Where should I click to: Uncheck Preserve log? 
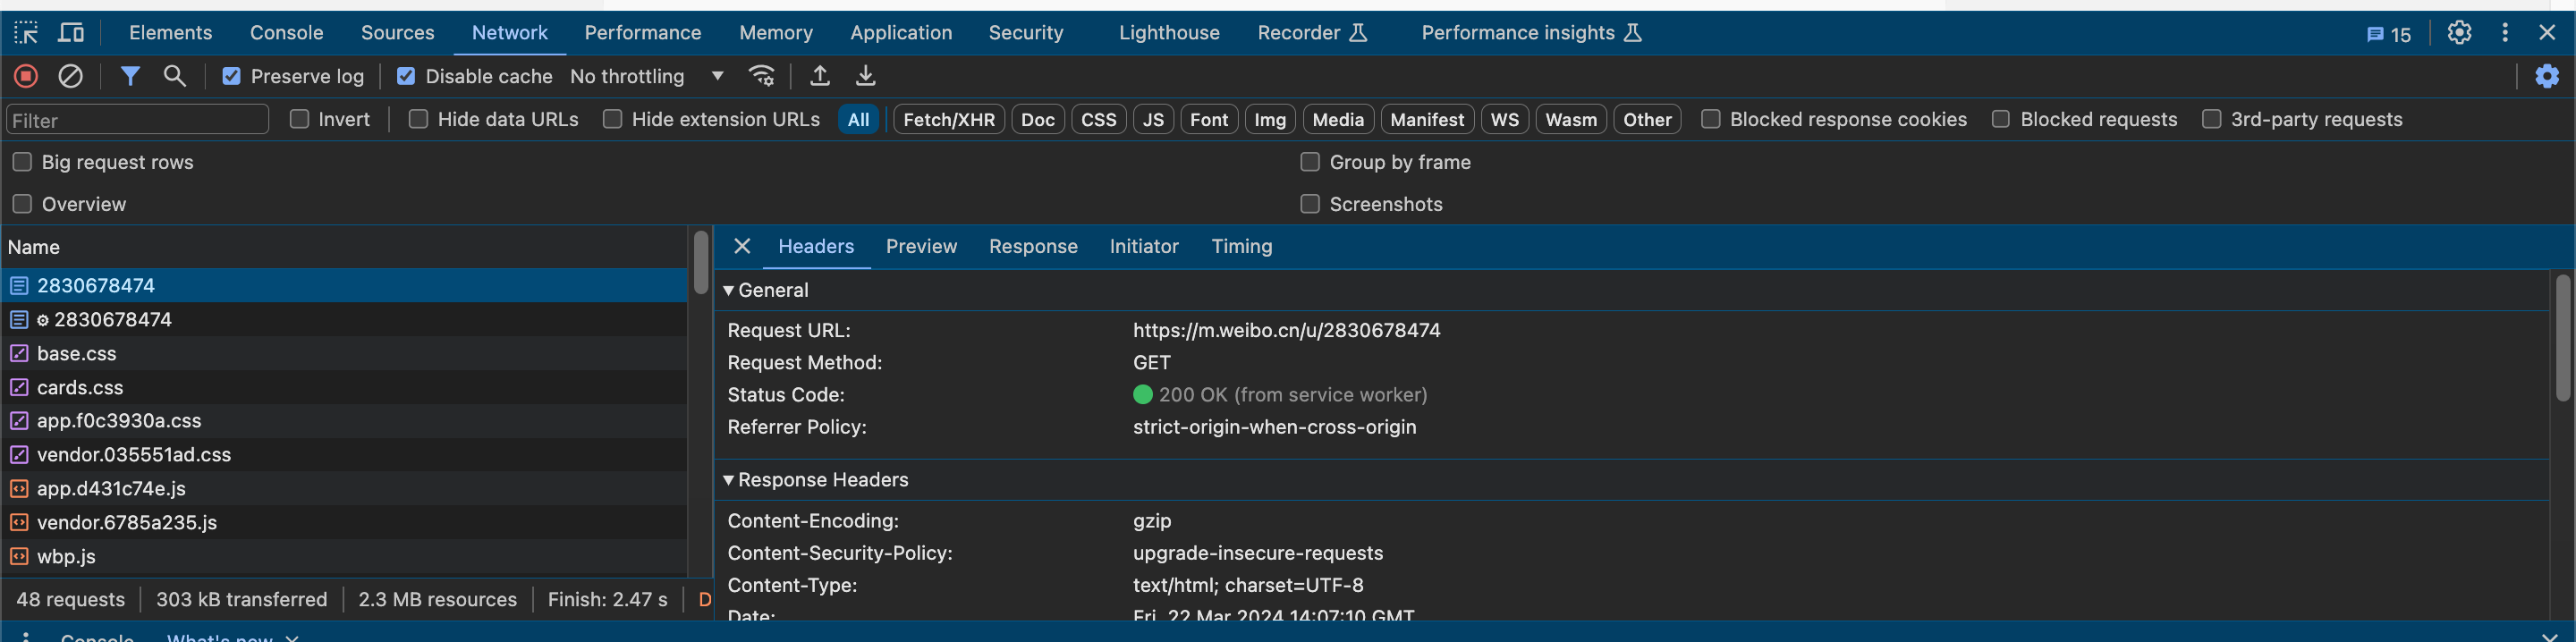(x=231, y=76)
